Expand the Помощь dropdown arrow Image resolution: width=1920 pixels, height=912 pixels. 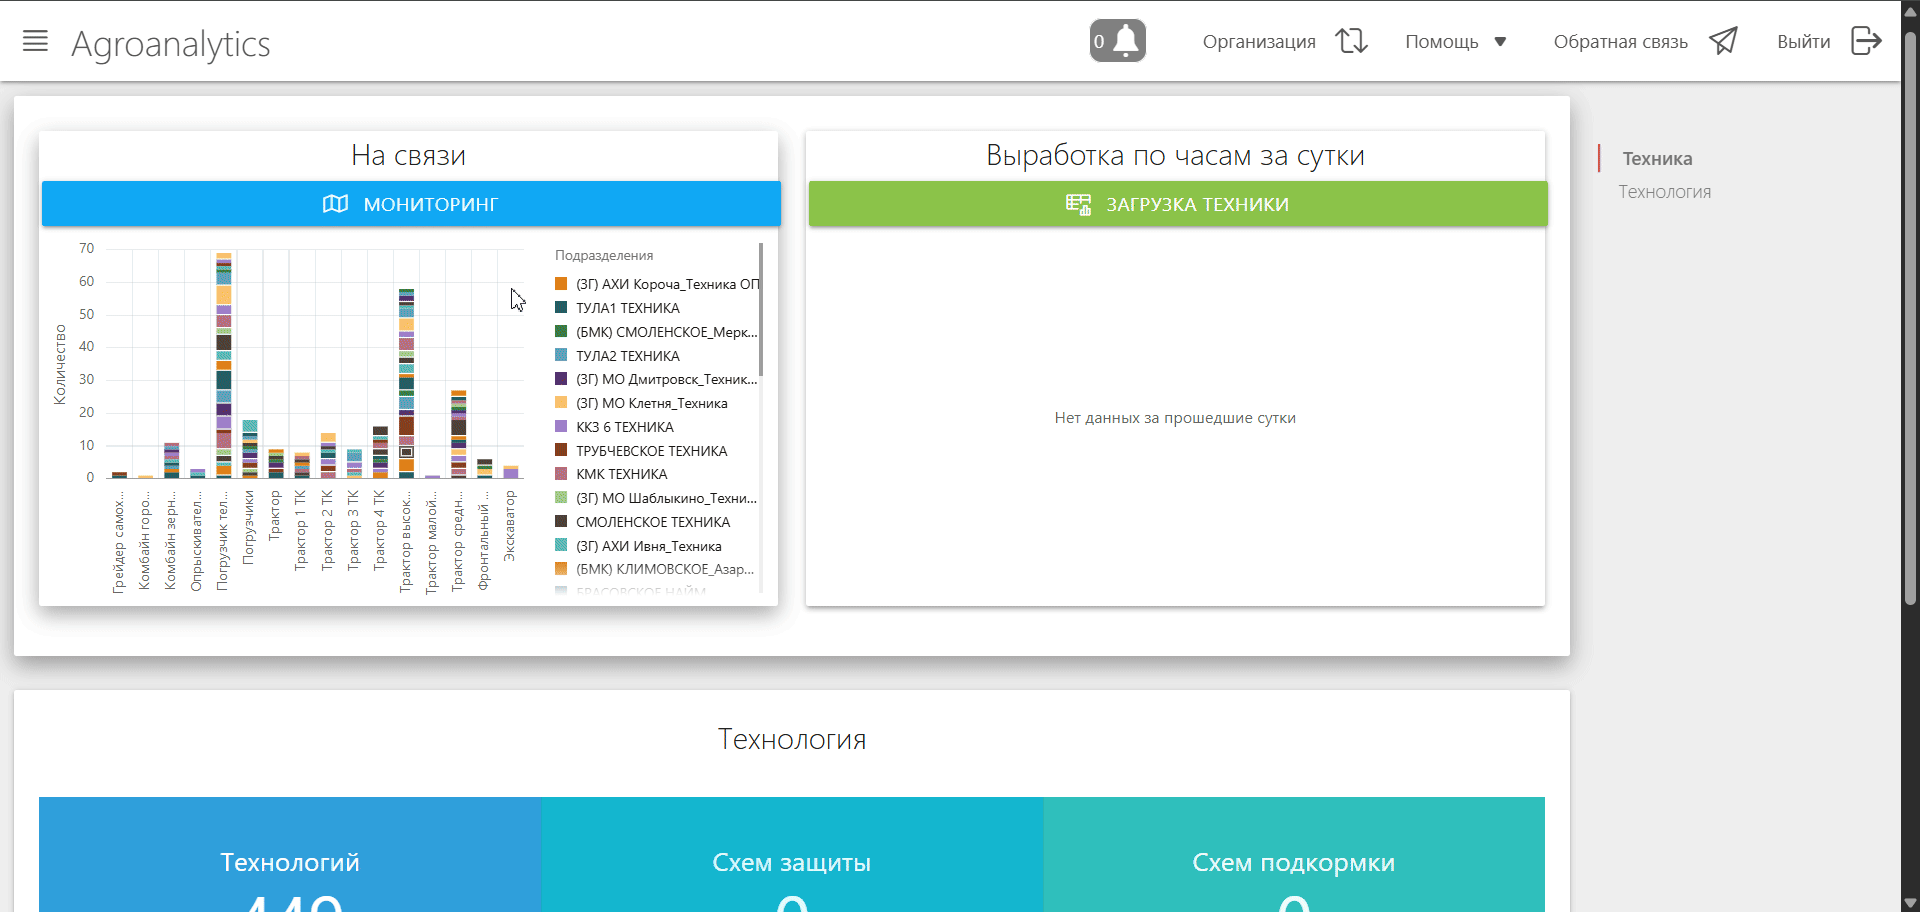(x=1500, y=42)
